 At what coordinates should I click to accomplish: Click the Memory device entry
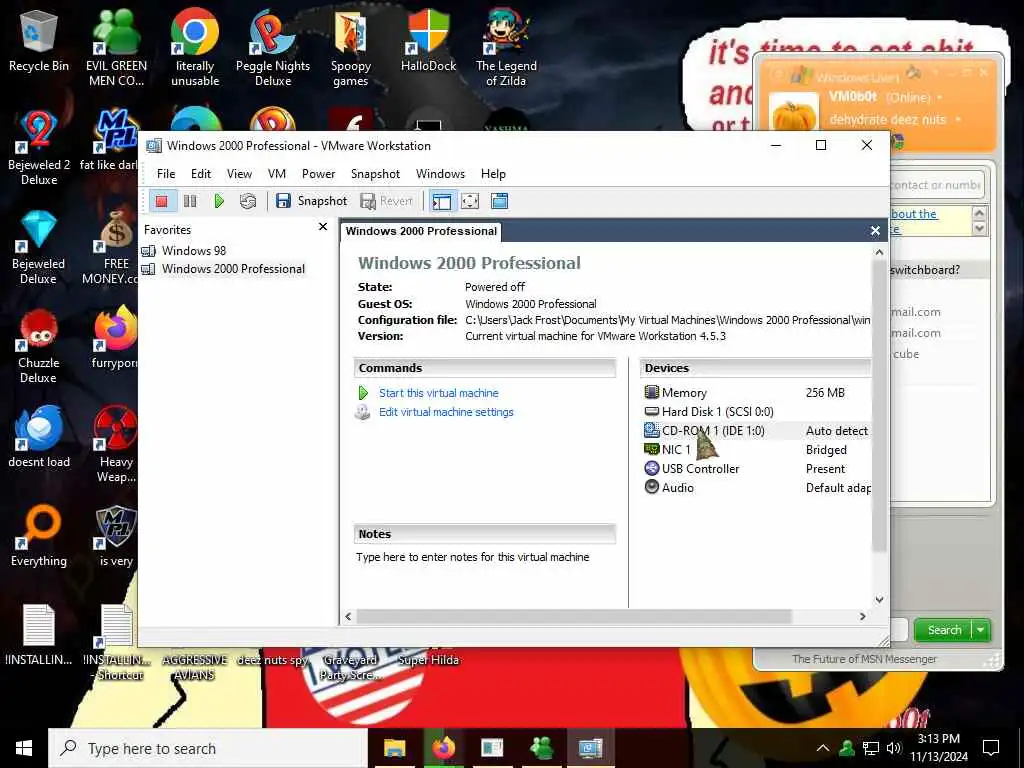tap(684, 392)
